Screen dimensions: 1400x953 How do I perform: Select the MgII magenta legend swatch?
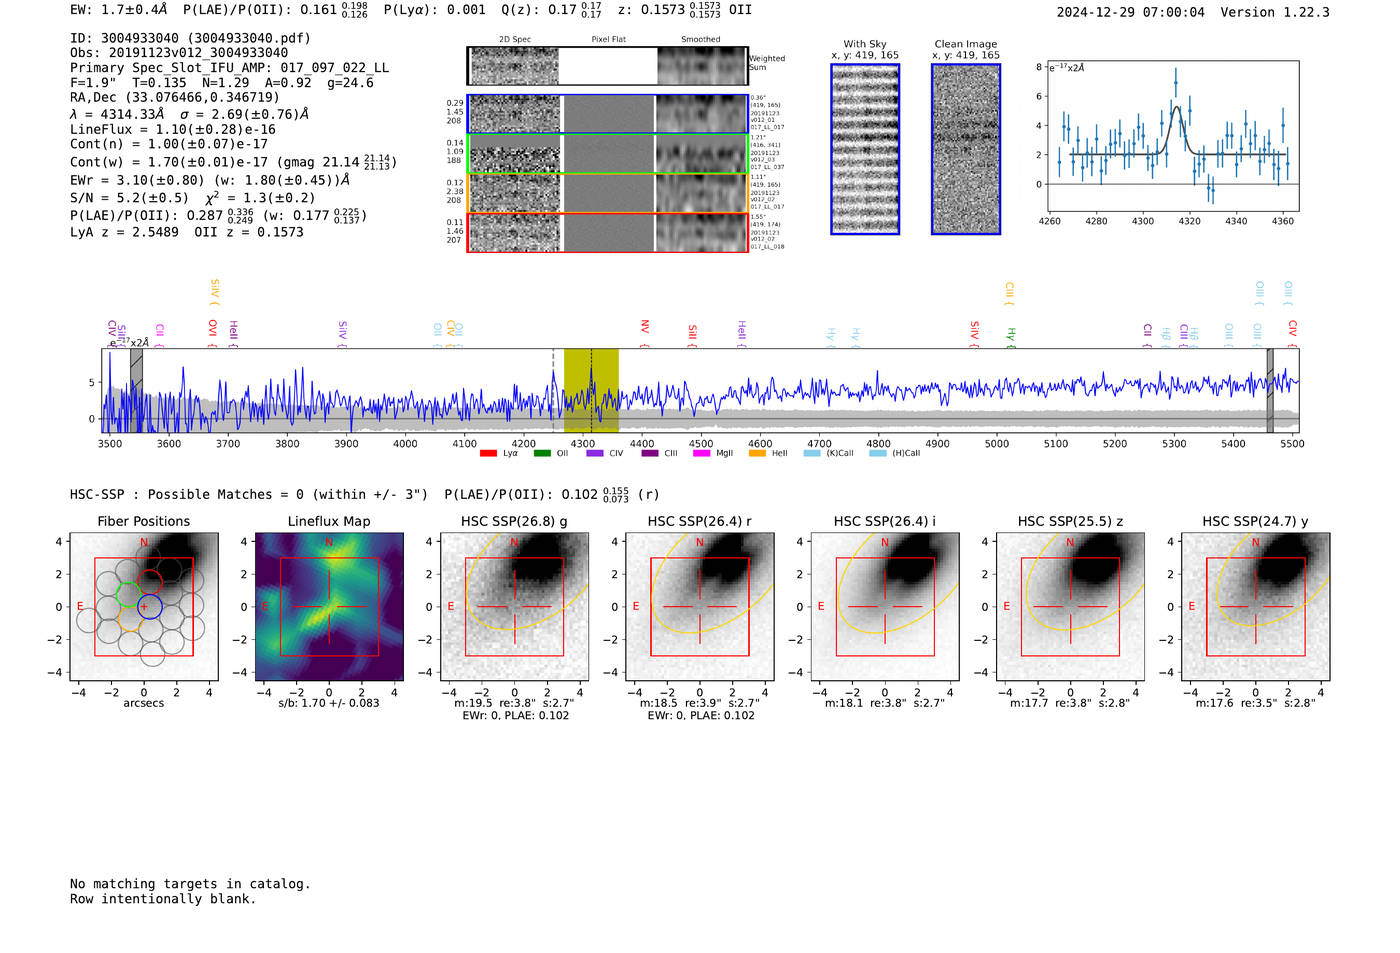point(702,453)
